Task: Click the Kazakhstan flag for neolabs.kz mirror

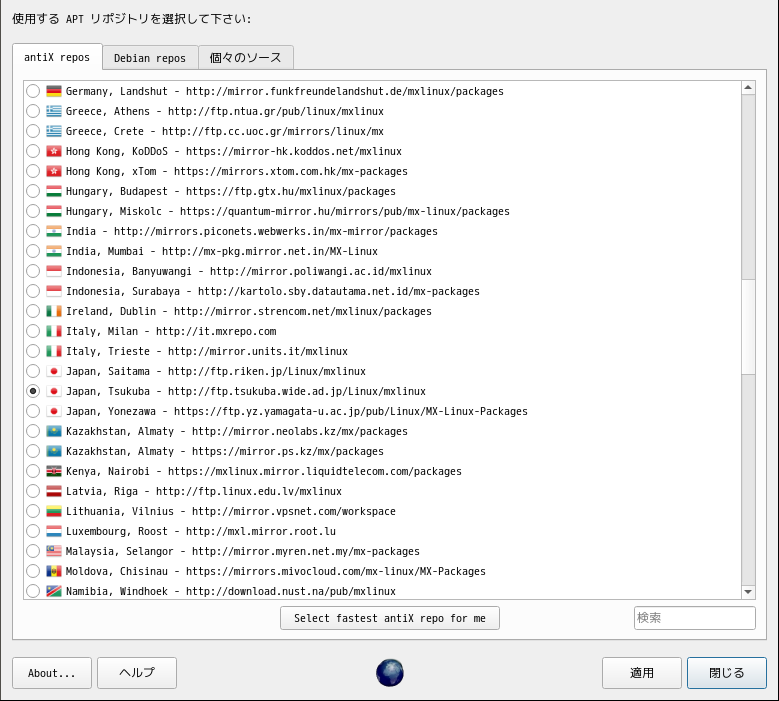Action: pyautogui.click(x=54, y=431)
